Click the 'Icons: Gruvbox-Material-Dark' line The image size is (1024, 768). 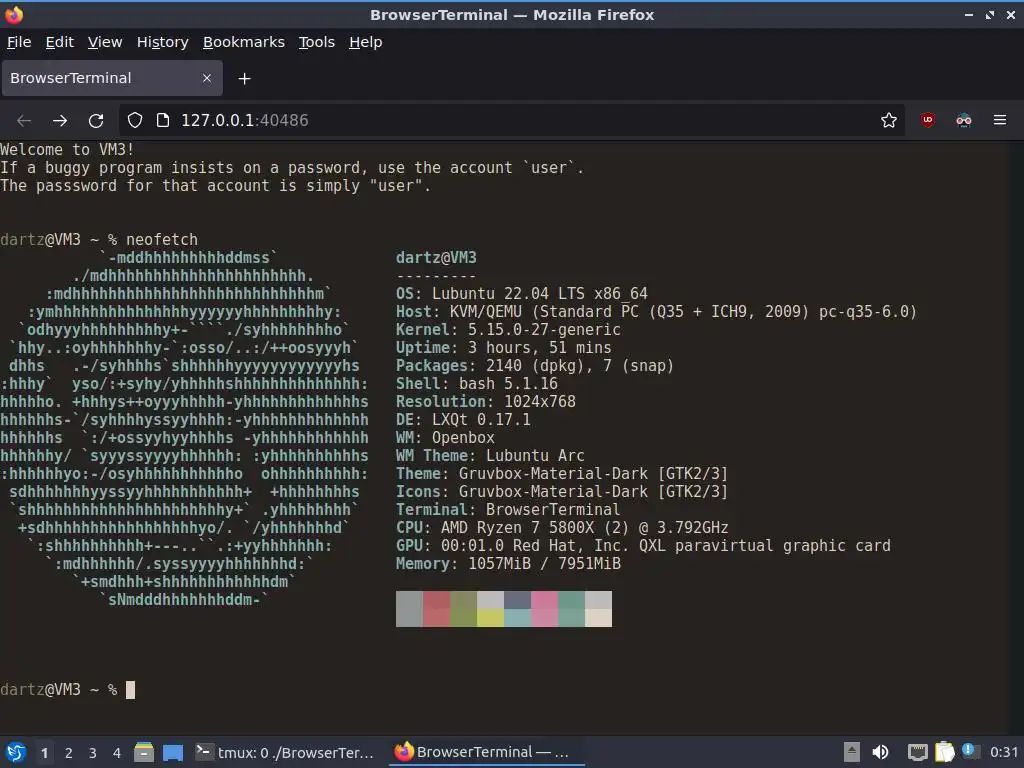[562, 492]
